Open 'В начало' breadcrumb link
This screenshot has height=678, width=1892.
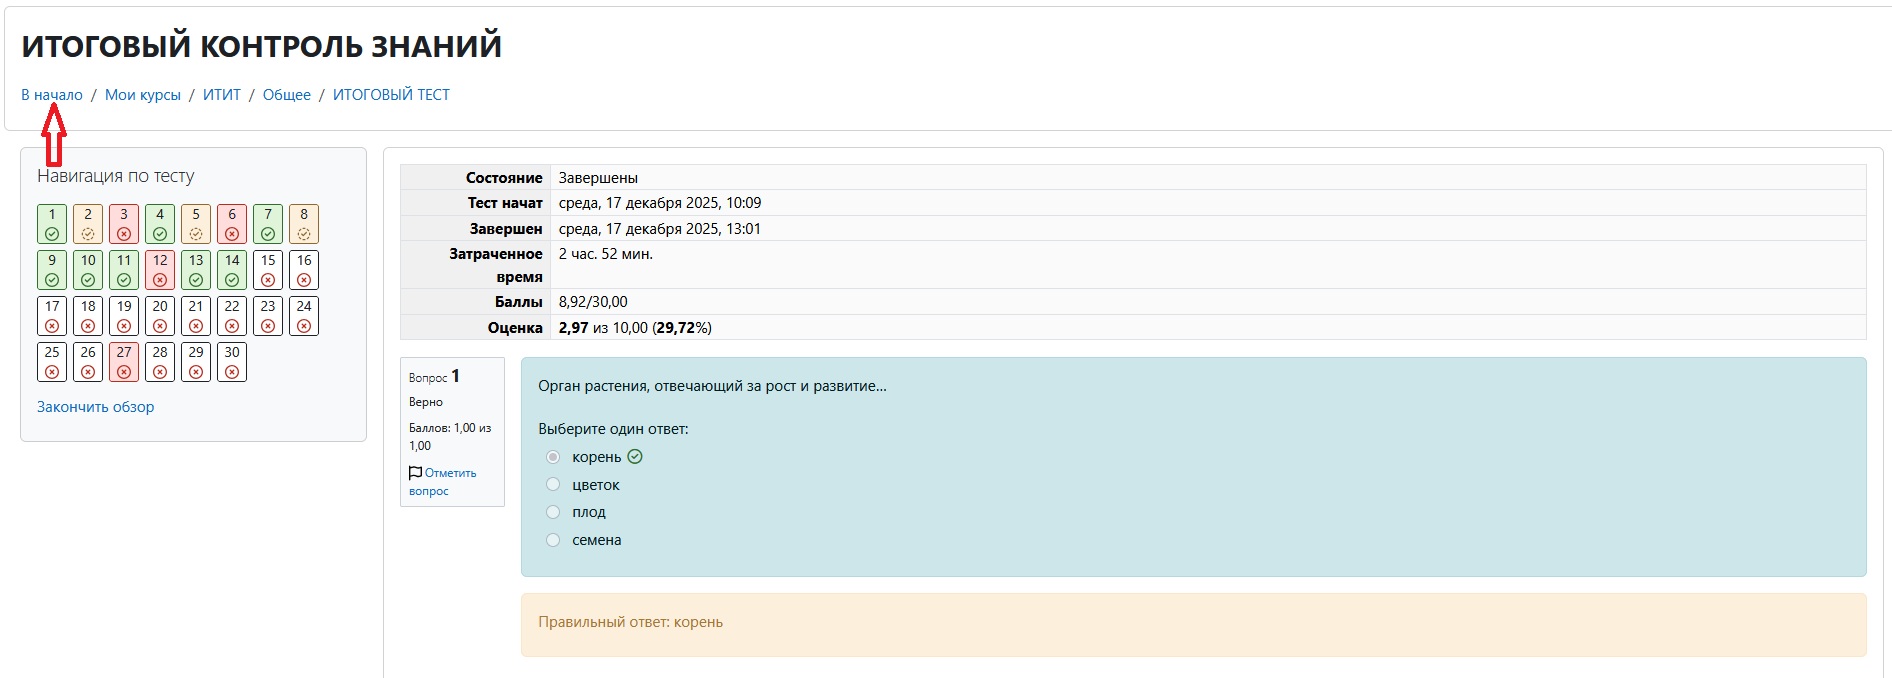click(52, 95)
